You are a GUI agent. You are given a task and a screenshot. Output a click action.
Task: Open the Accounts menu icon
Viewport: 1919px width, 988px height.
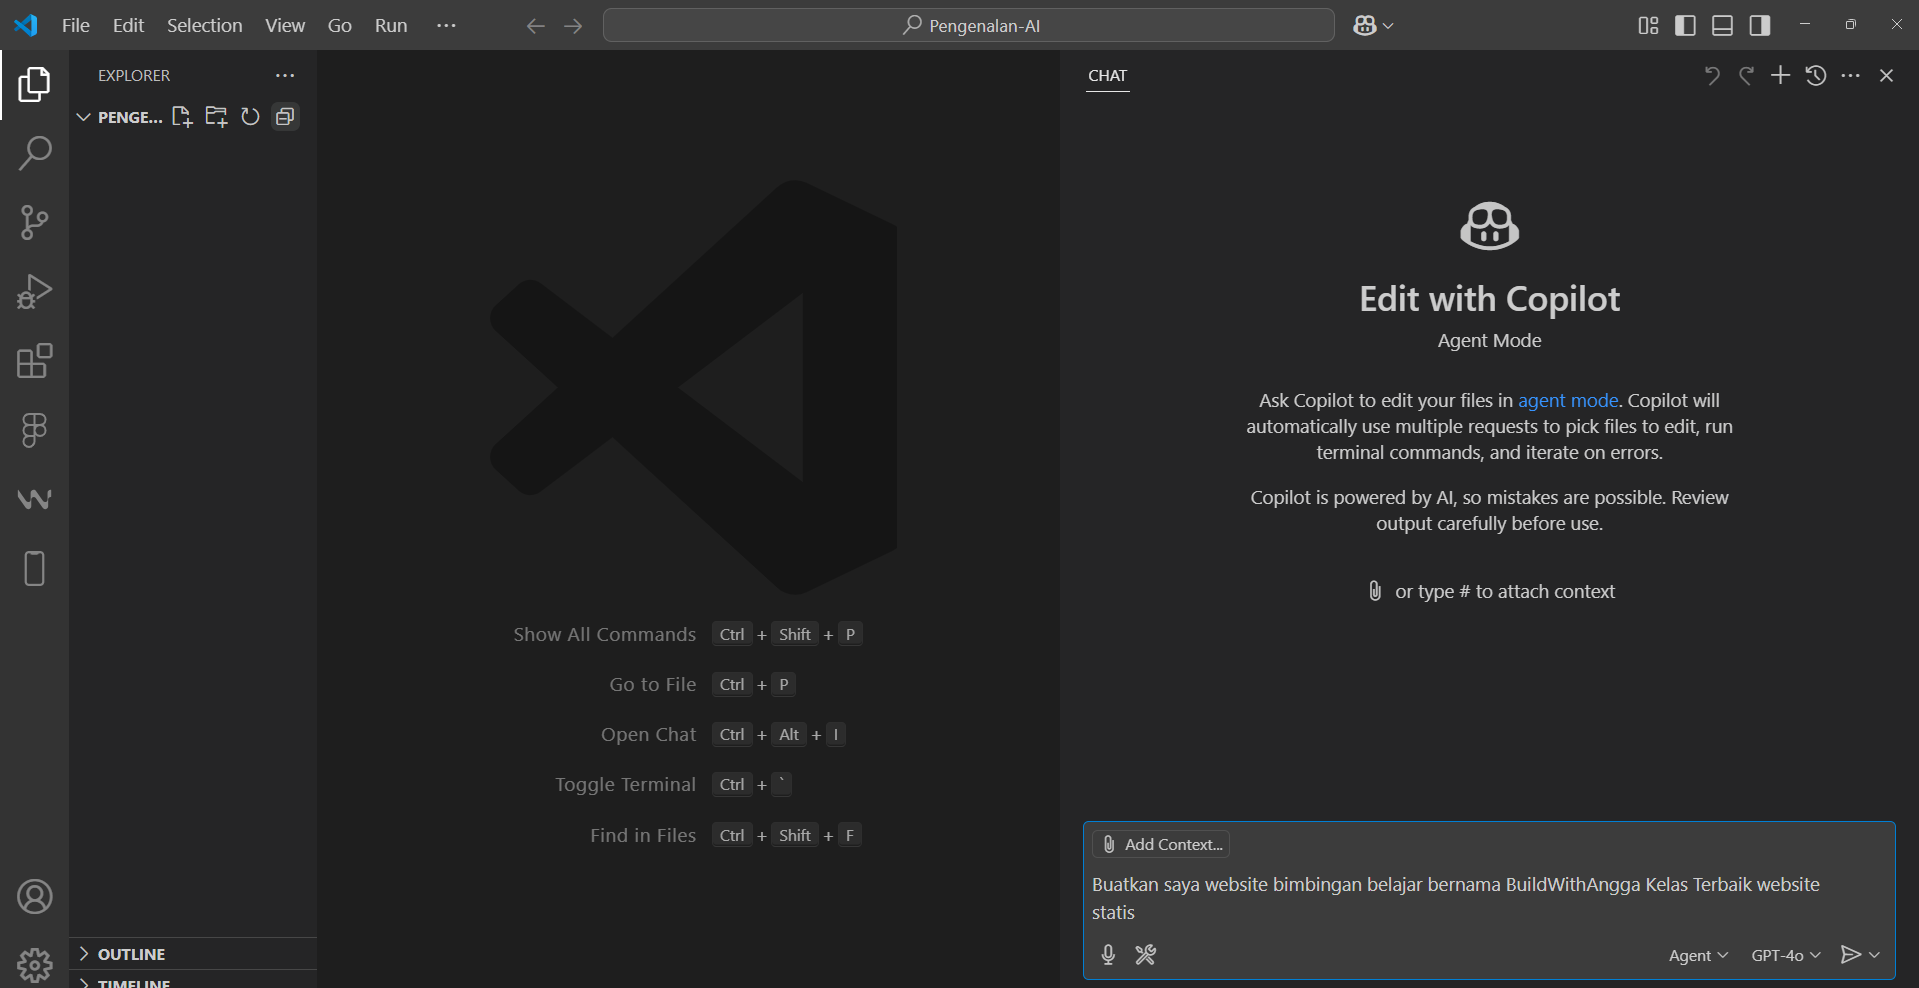[34, 897]
